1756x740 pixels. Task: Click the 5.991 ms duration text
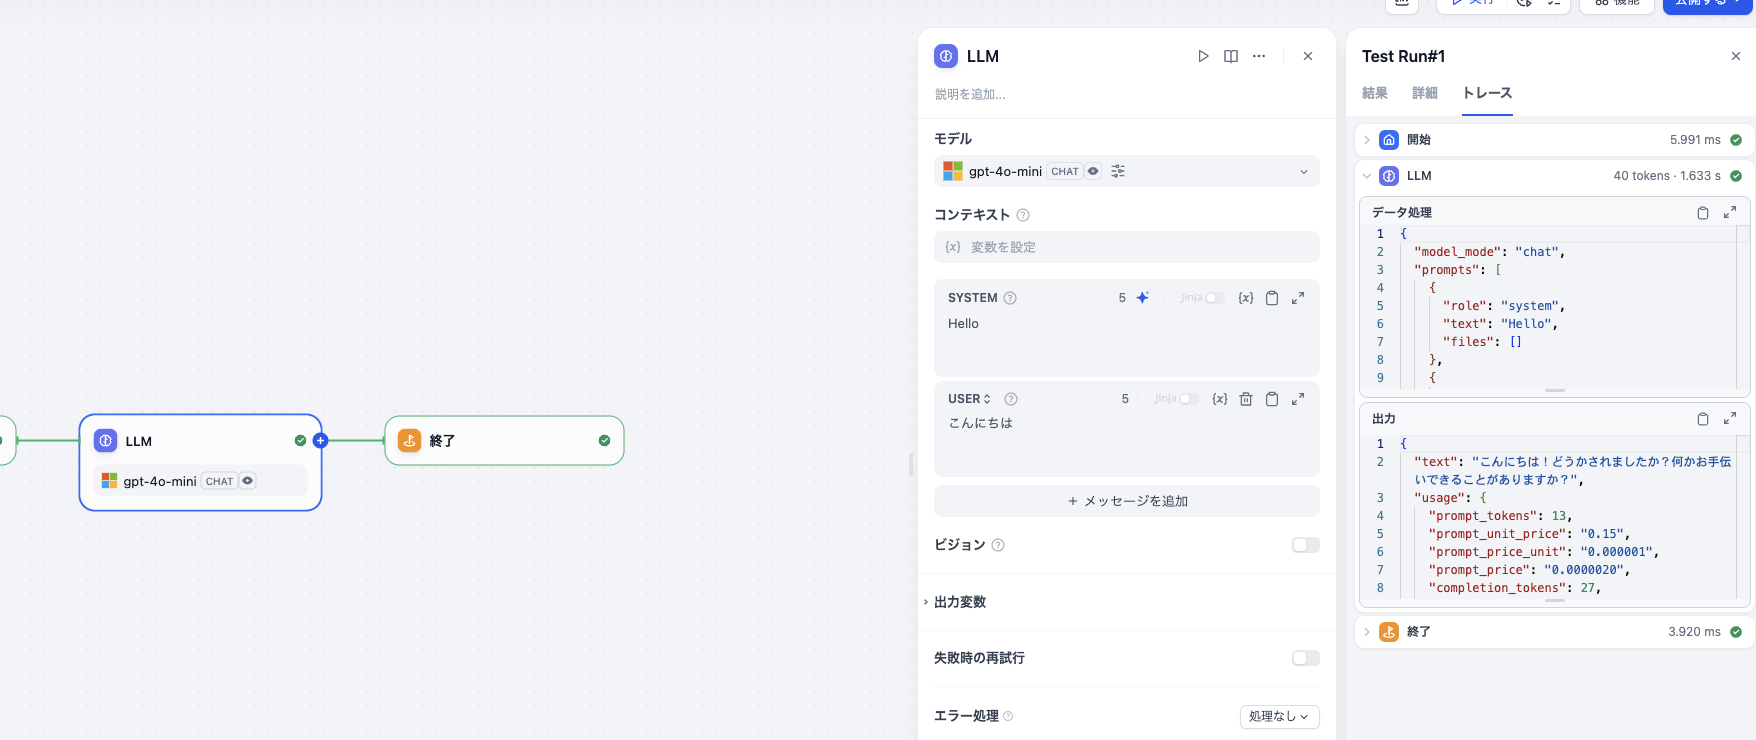click(1695, 140)
